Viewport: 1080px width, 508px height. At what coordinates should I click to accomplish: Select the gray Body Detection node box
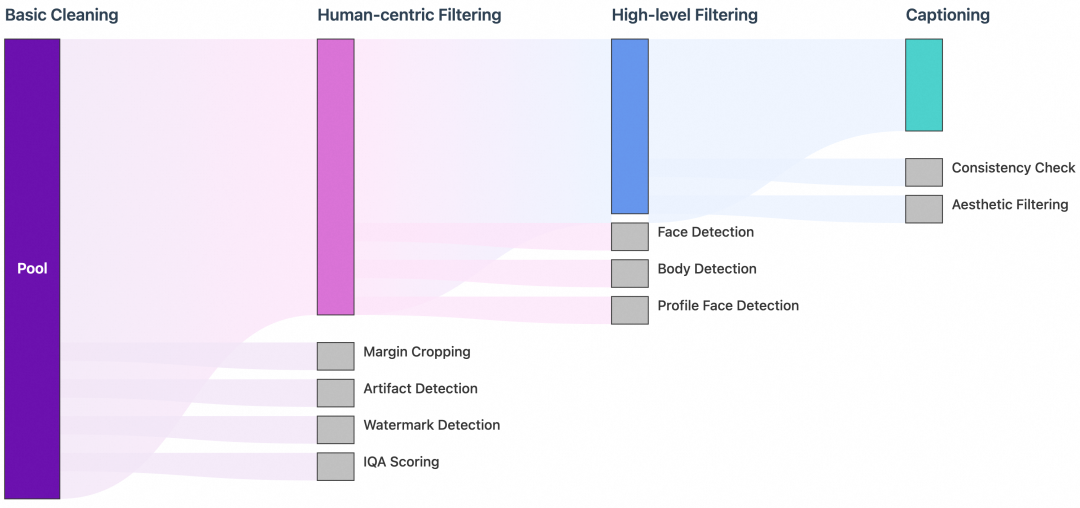pos(629,273)
